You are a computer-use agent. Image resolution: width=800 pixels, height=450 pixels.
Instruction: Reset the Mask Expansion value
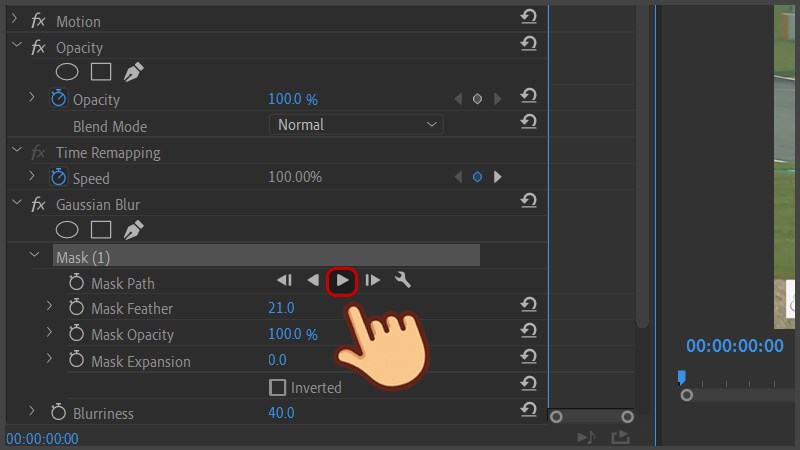click(529, 357)
